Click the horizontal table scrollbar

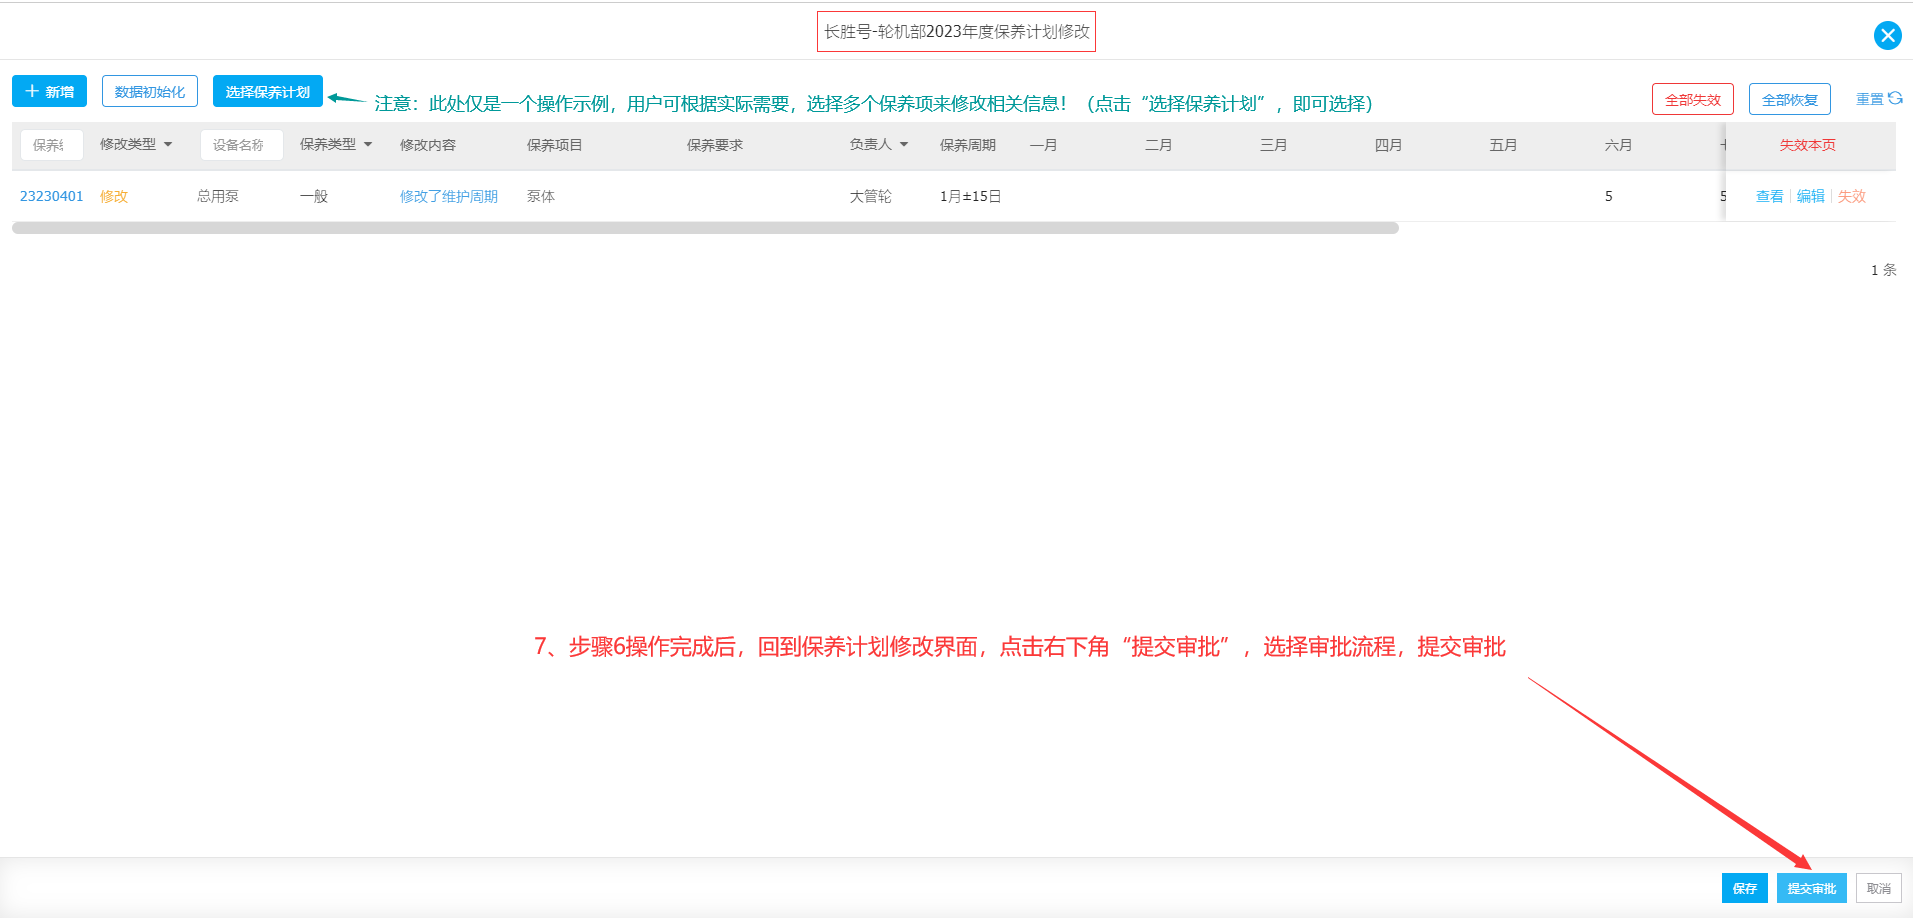[x=705, y=228]
